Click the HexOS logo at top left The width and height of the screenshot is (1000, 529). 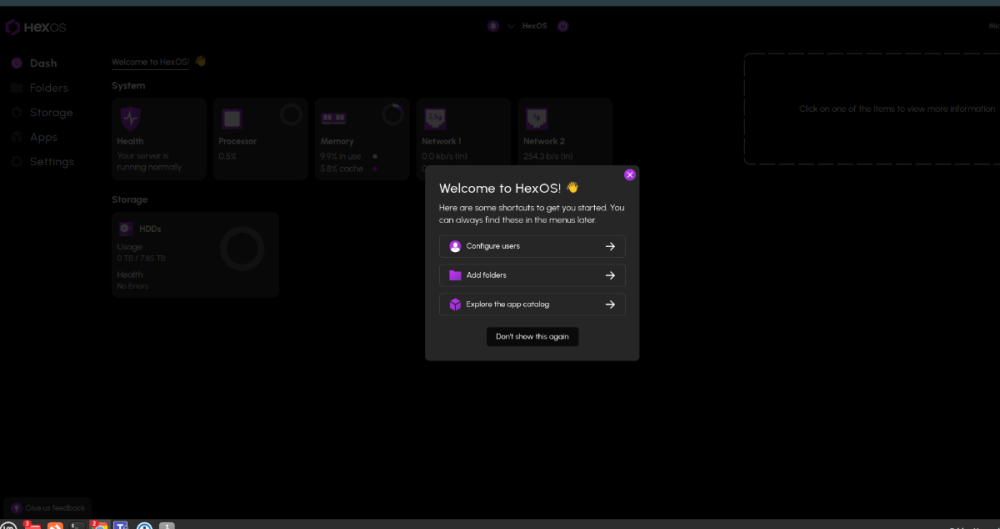tap(36, 27)
